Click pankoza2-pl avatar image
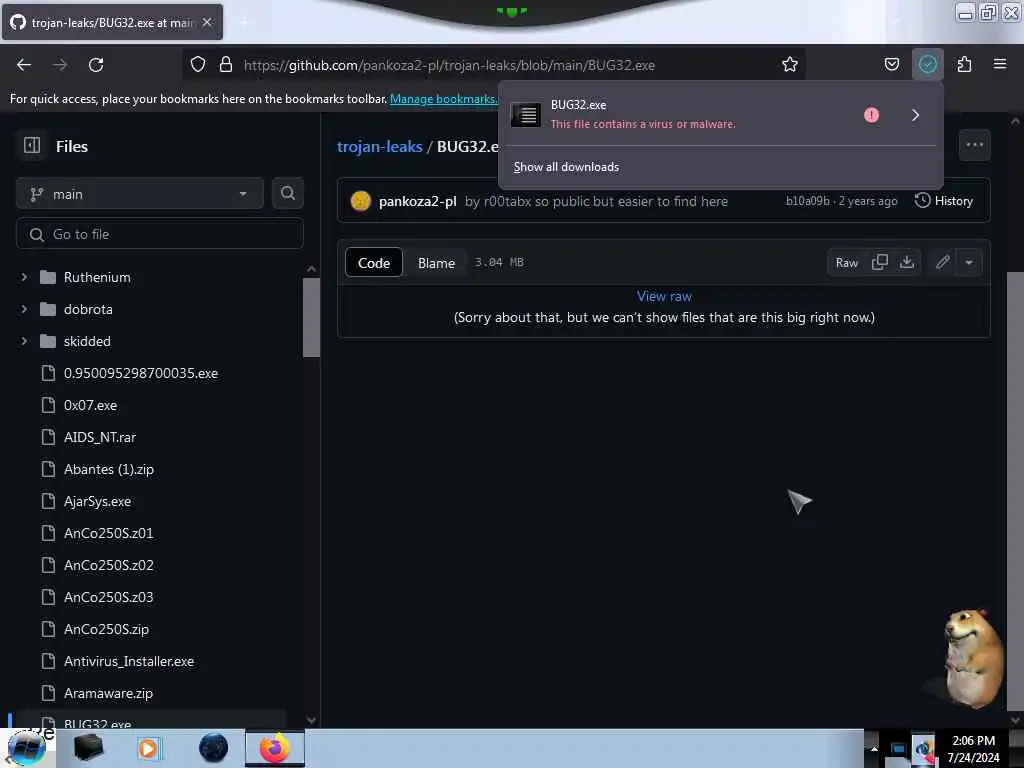 click(x=360, y=200)
